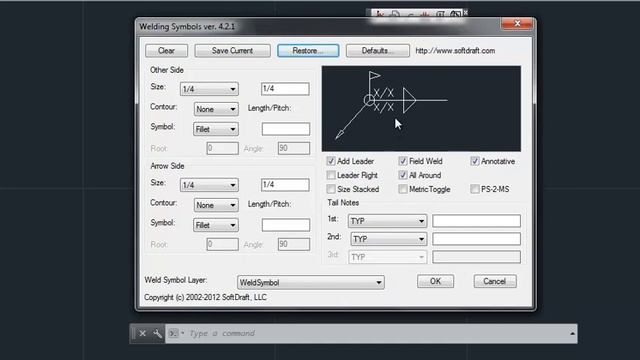640x360 pixels.
Task: Open Other Side Contour dropdown
Action: (x=216, y=109)
